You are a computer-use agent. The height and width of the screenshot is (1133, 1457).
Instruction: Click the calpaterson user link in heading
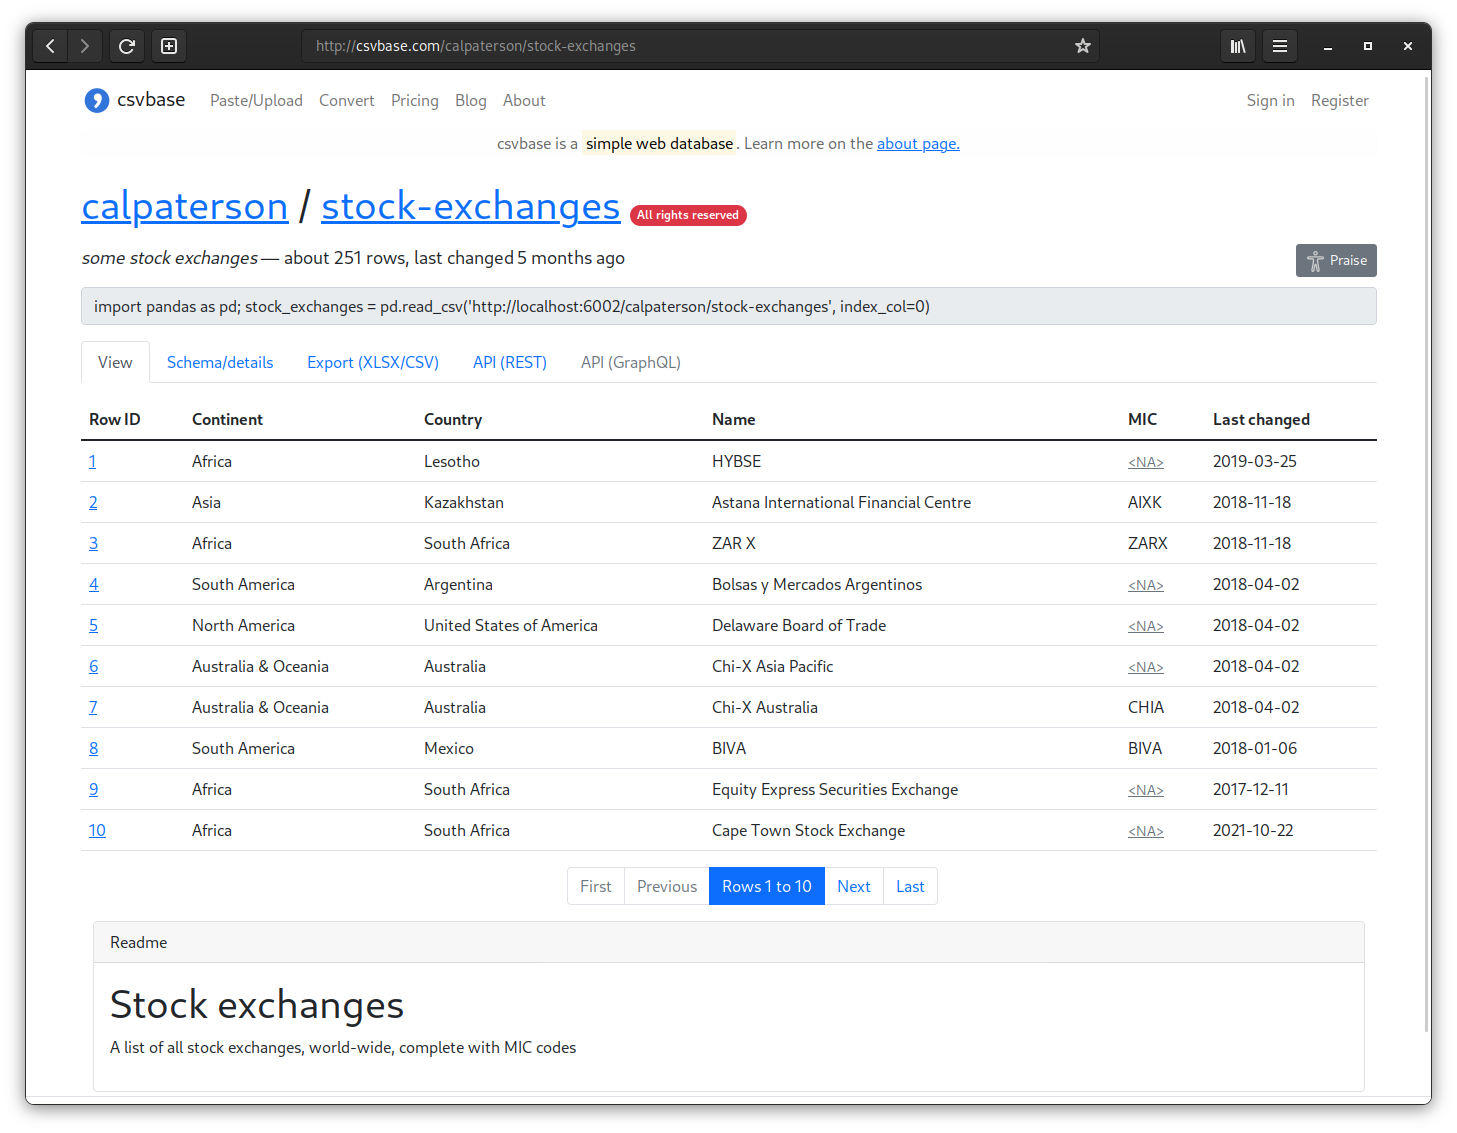tap(185, 207)
